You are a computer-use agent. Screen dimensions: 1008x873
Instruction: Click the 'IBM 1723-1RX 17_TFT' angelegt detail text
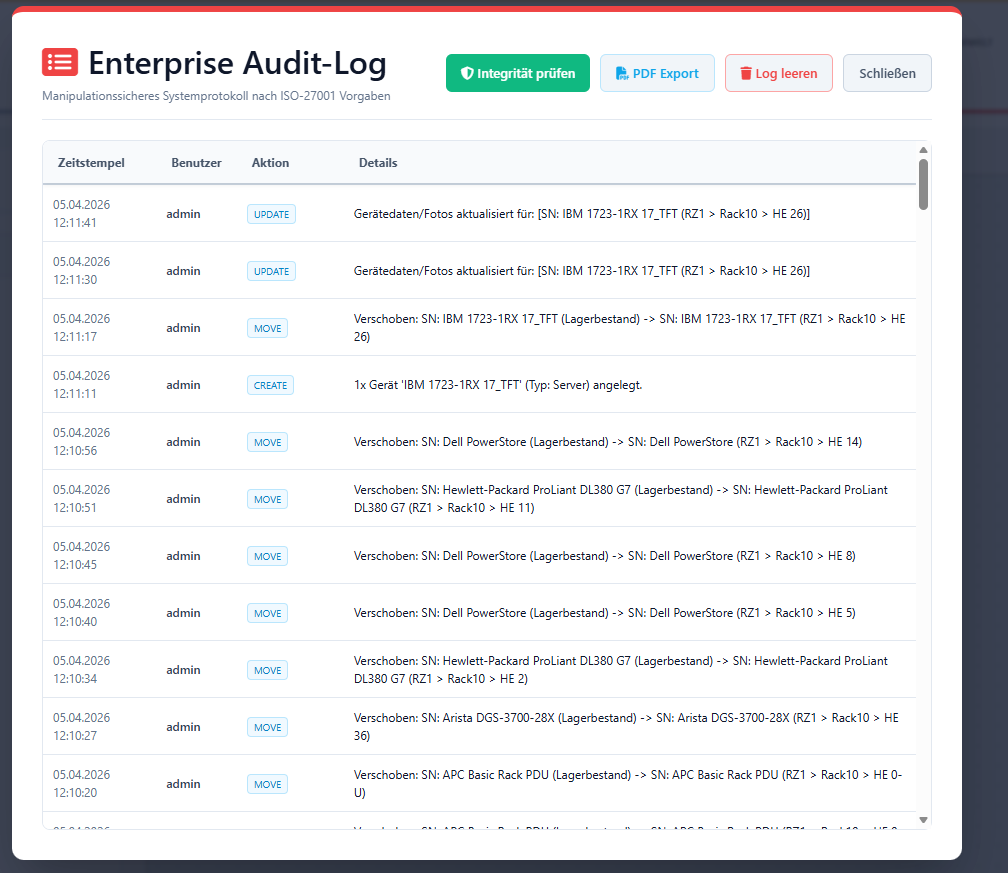pyautogui.click(x=498, y=385)
